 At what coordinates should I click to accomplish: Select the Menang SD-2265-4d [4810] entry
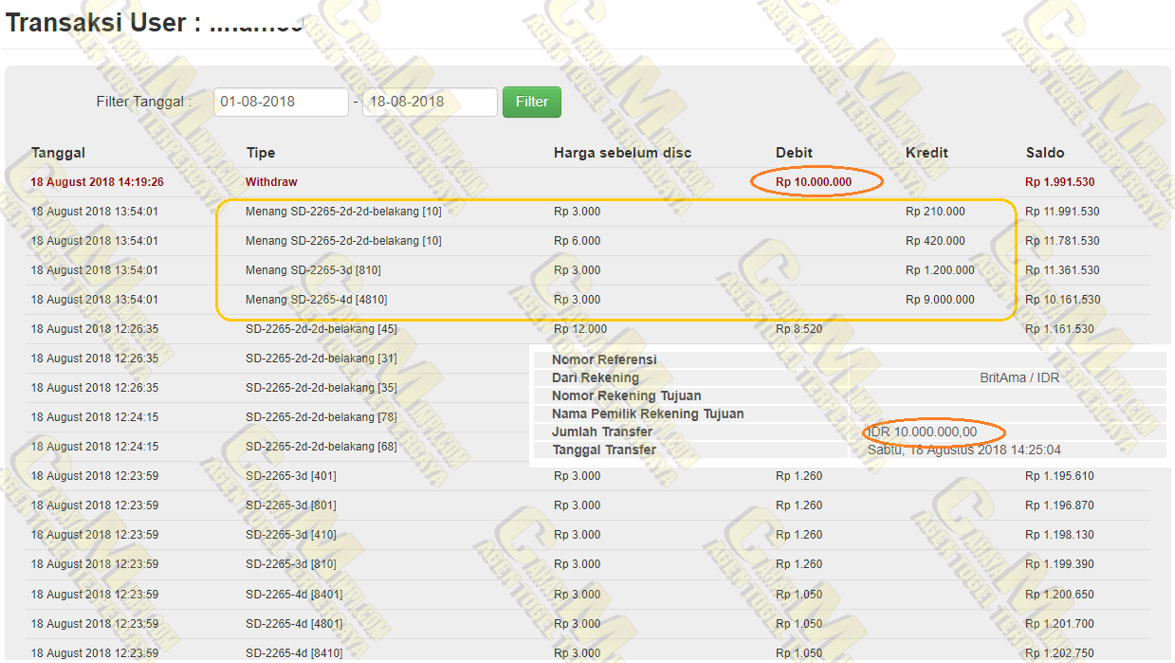[316, 300]
